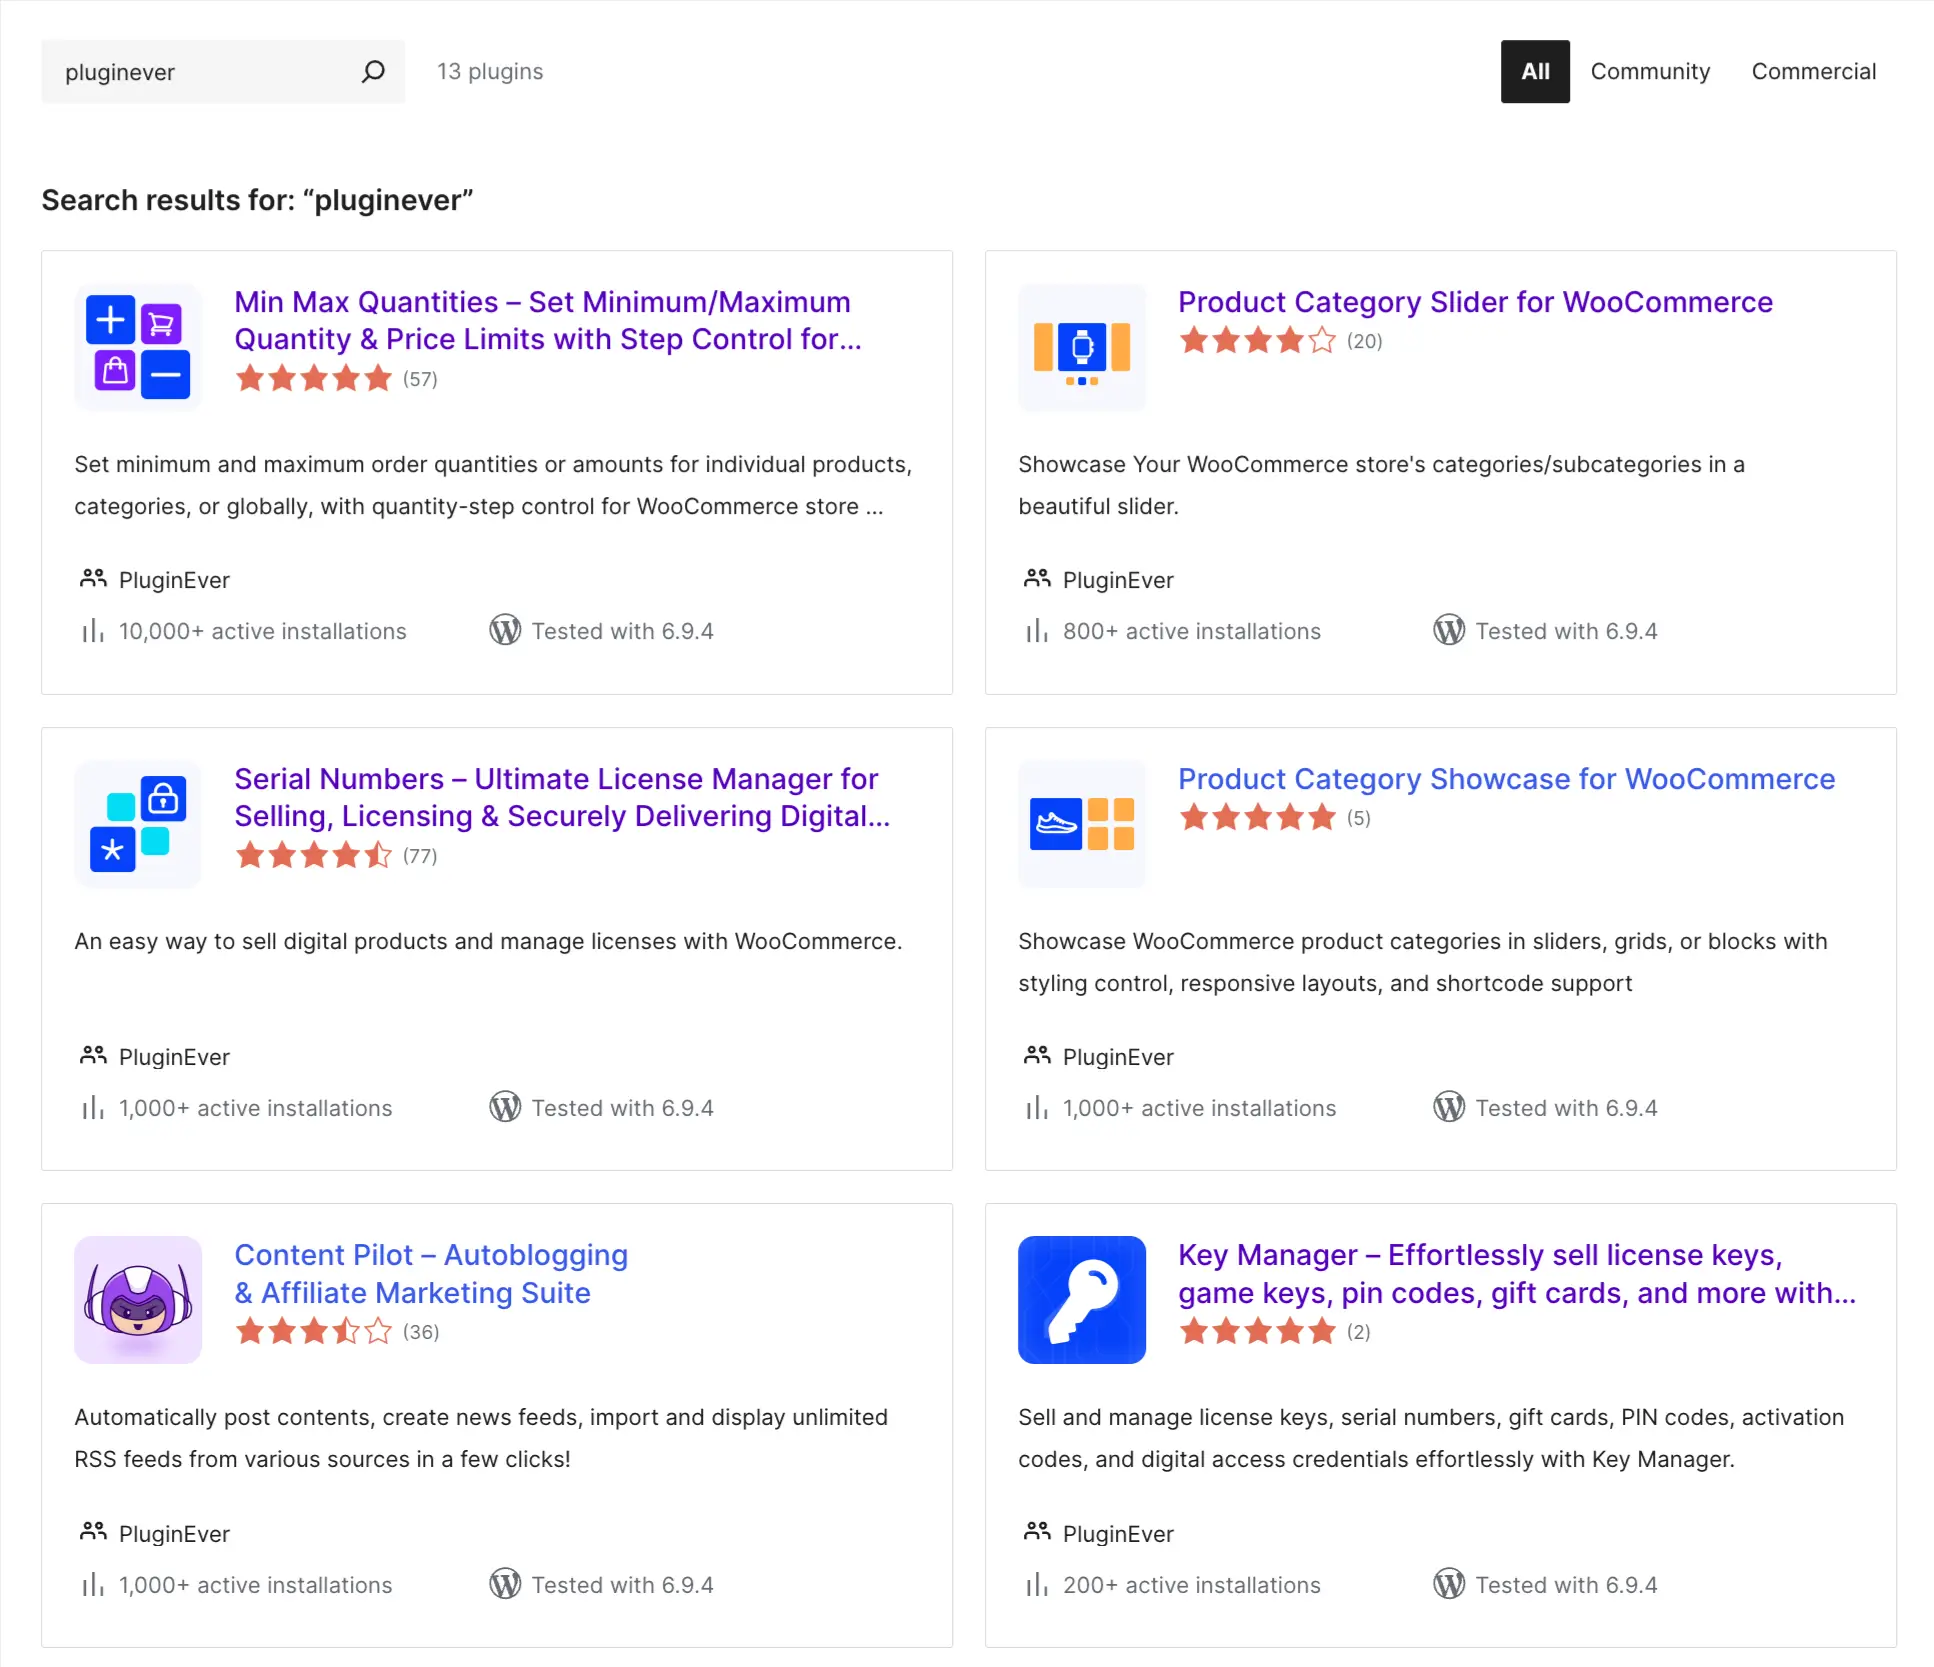Switch to Commercial filter tab
1934x1667 pixels.
(1813, 72)
